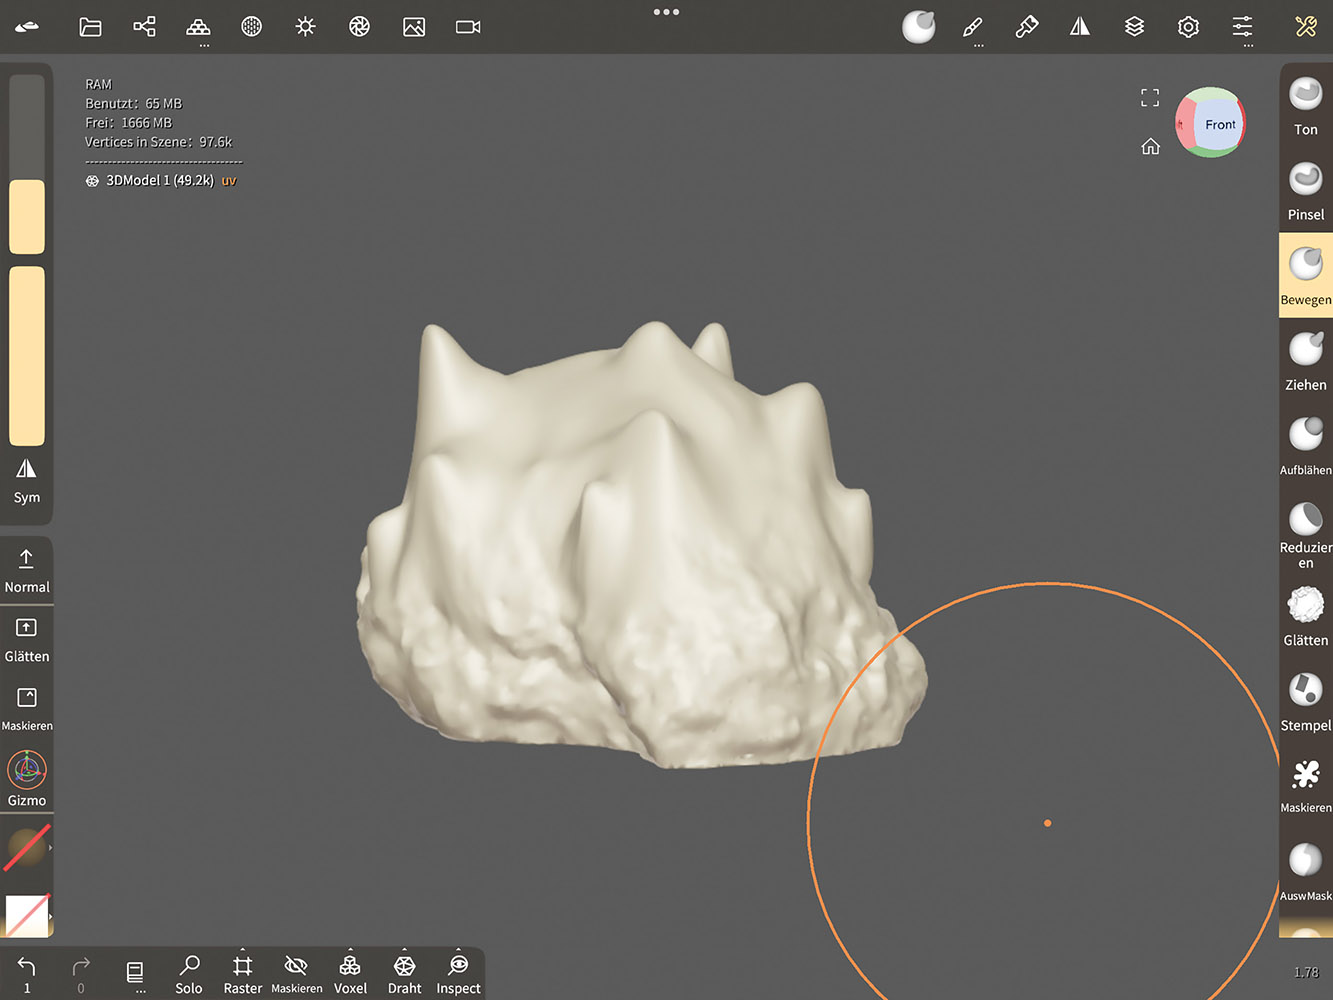This screenshot has width=1333, height=1000.
Task: Adjust the lower intensity slider on left
Action: pos(27,355)
